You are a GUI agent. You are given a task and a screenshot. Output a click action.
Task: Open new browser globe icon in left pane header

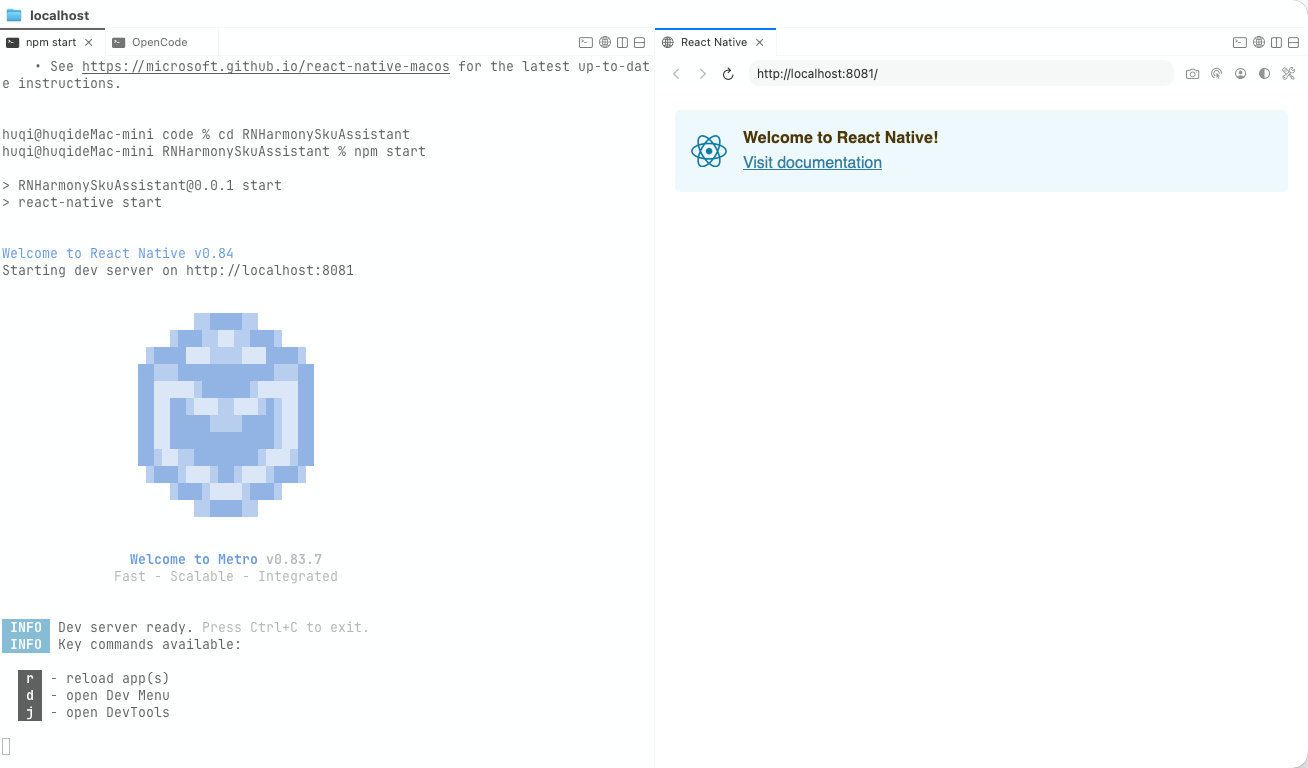click(605, 42)
